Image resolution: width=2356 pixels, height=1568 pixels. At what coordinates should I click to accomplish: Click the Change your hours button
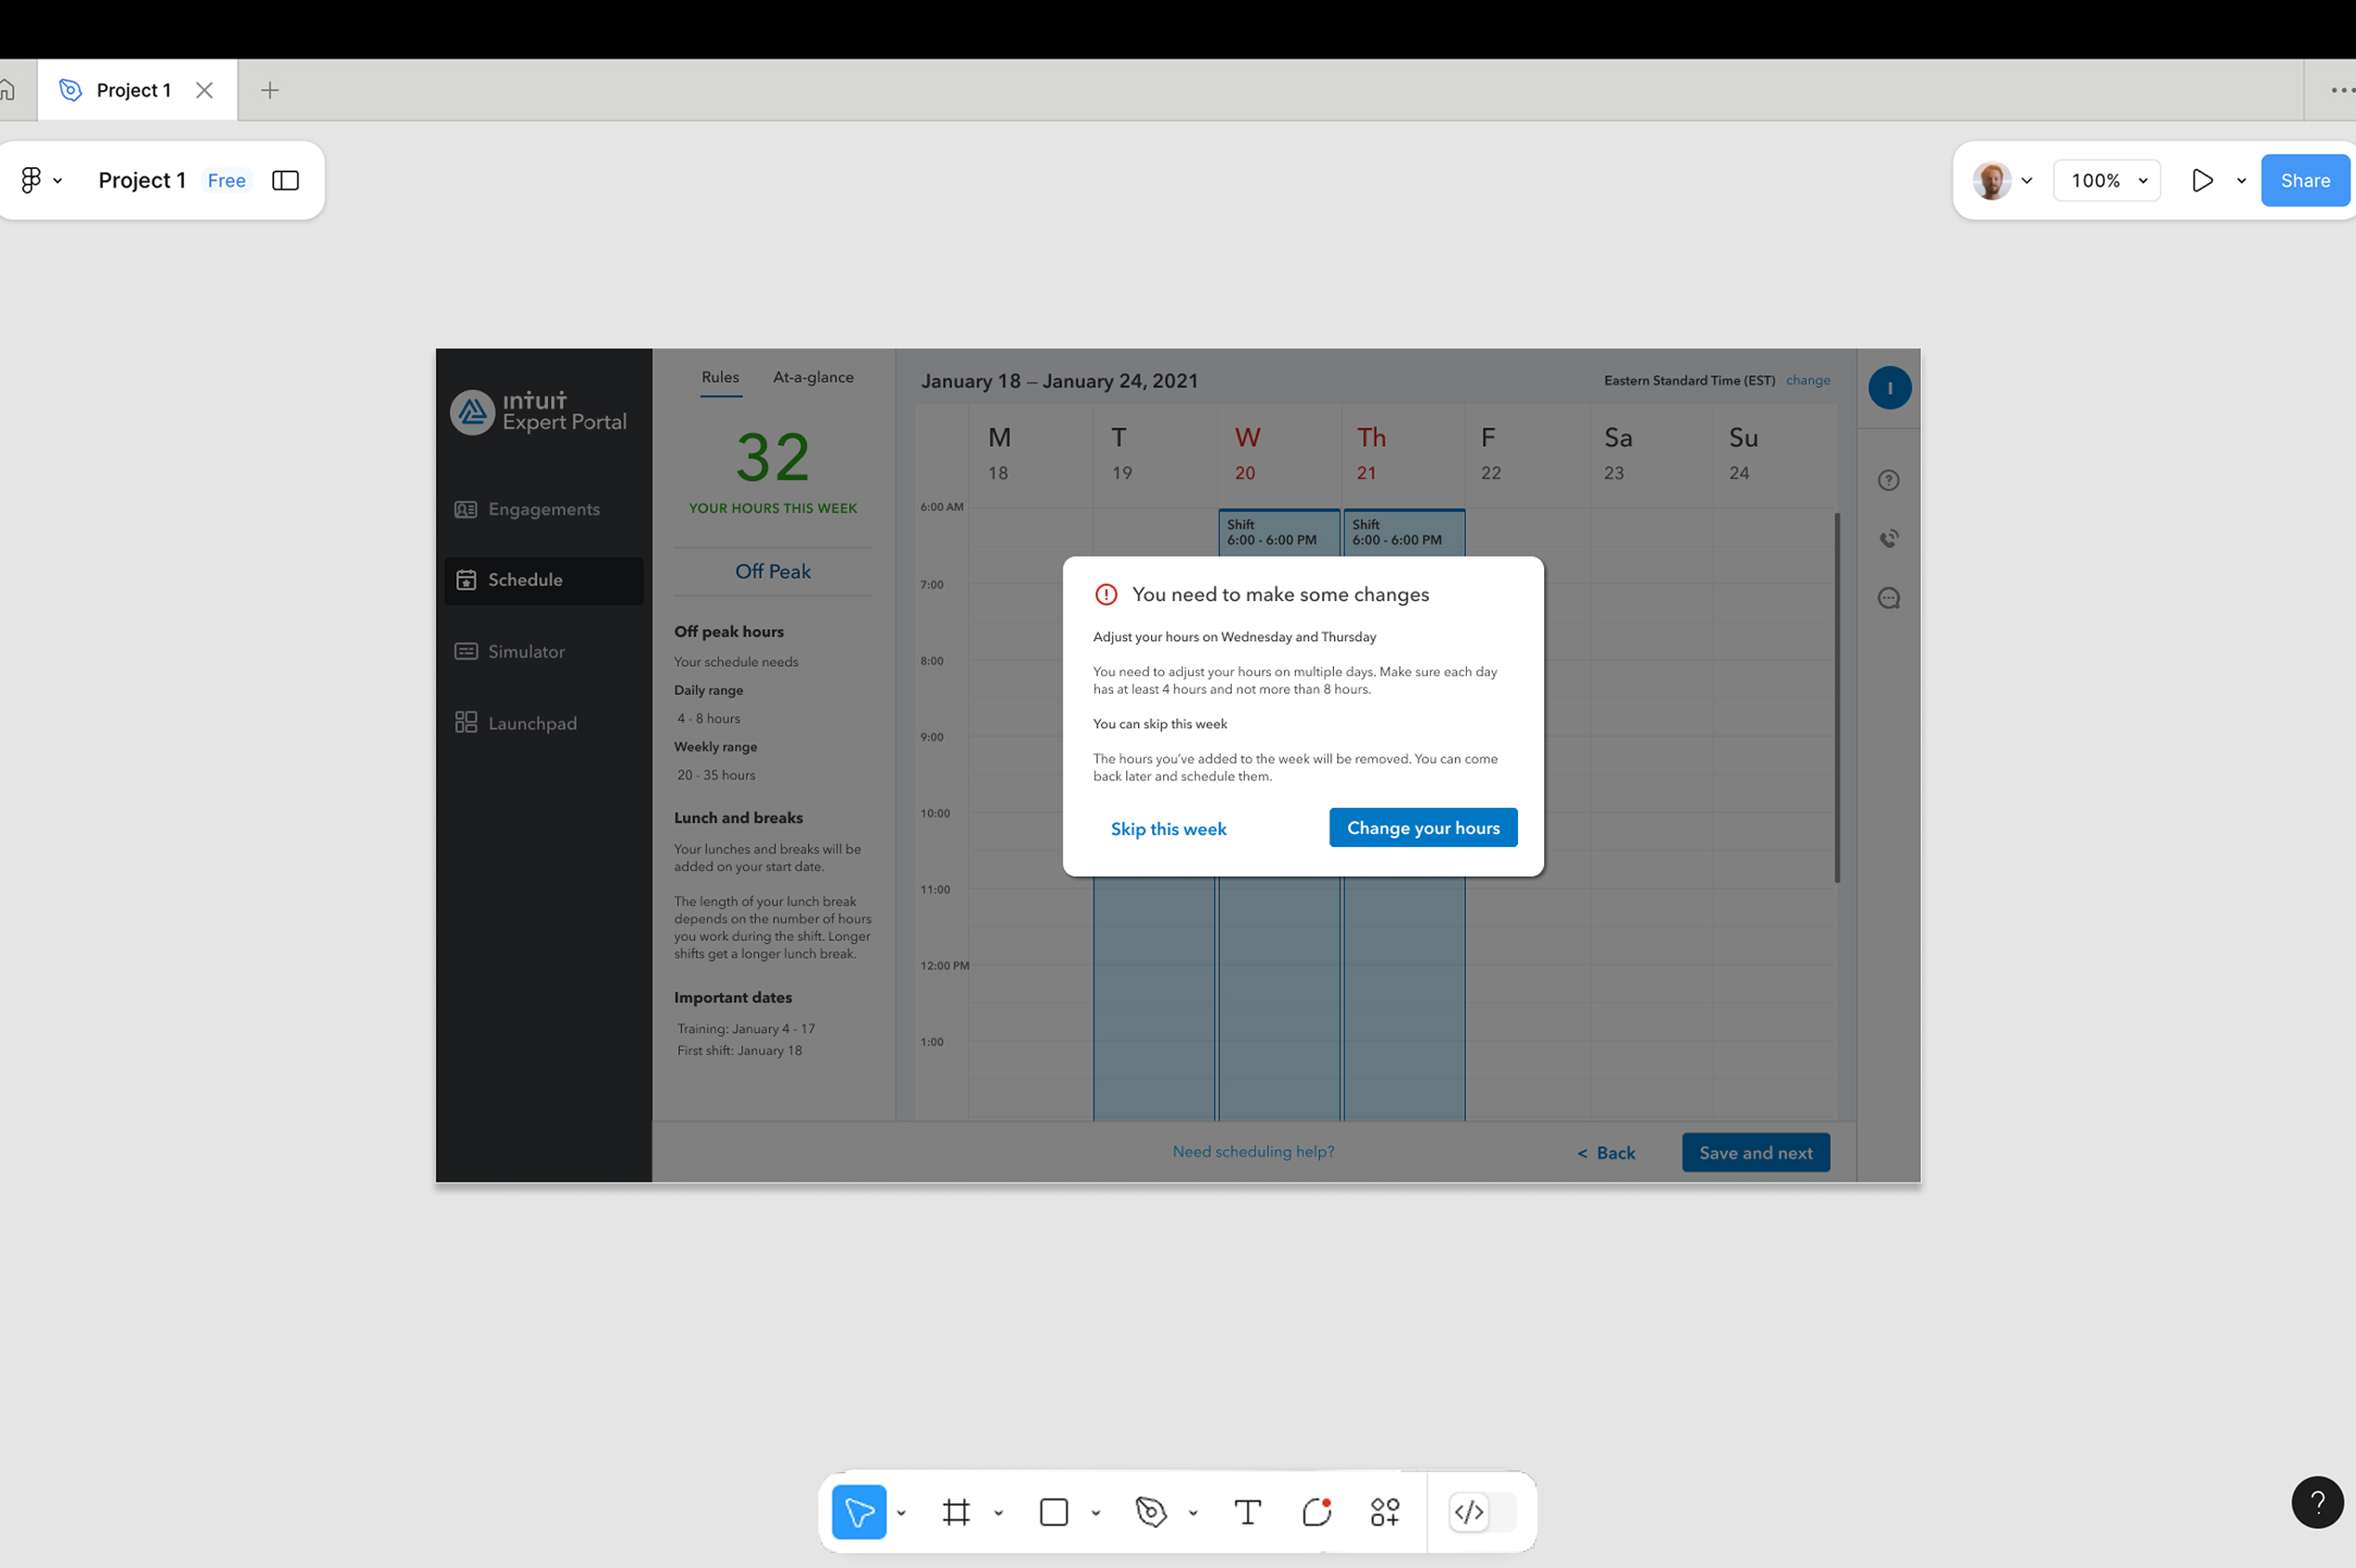(x=1422, y=827)
